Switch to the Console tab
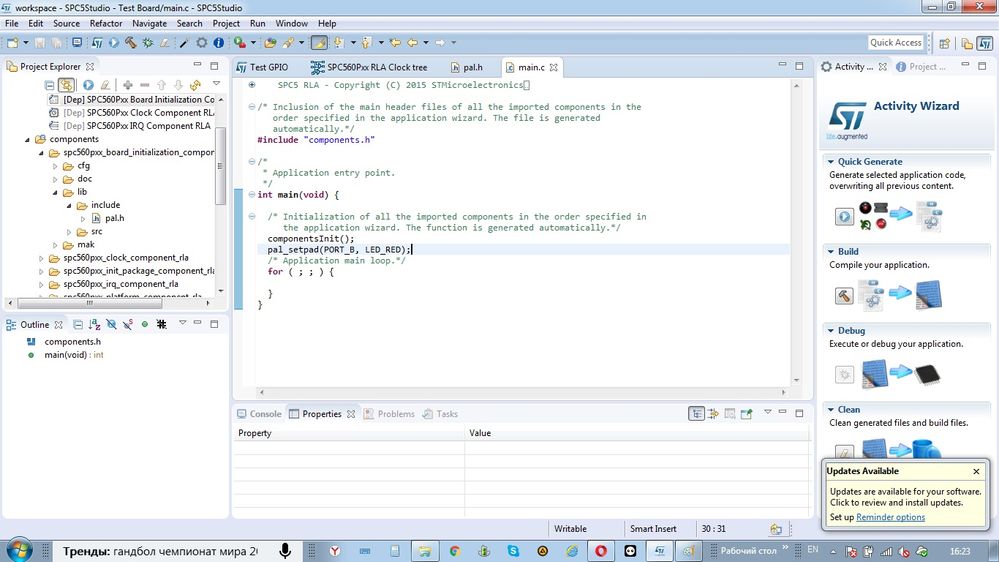The image size is (999, 562). 259,414
